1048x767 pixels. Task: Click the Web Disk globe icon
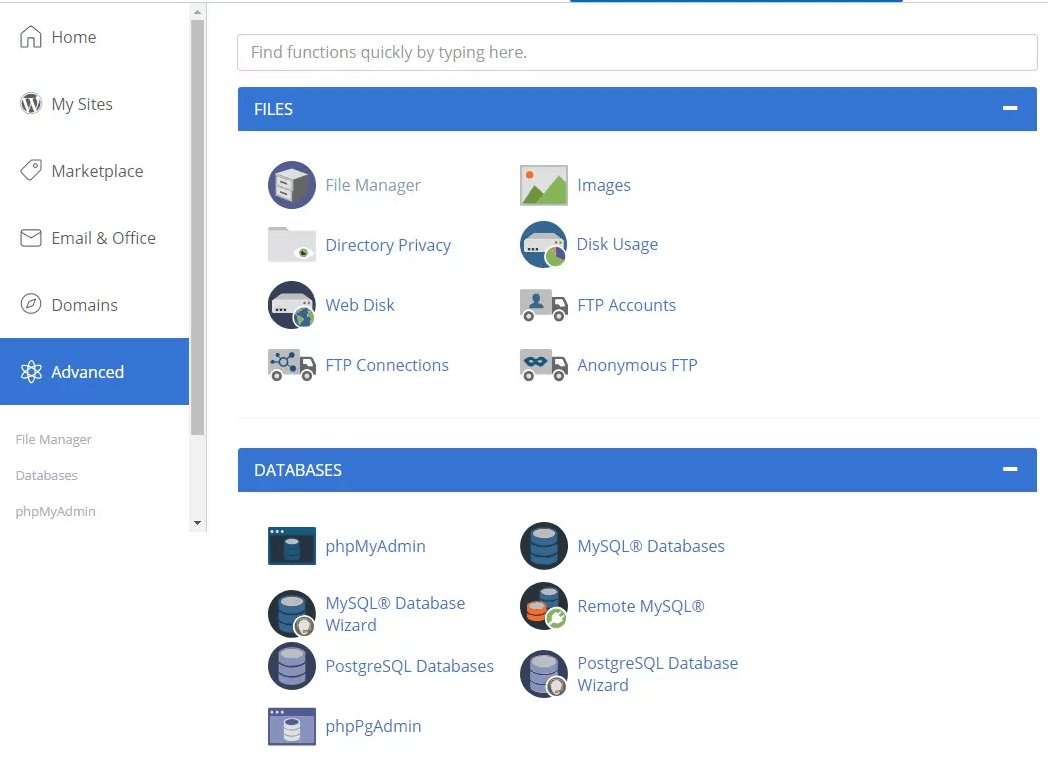coord(291,305)
